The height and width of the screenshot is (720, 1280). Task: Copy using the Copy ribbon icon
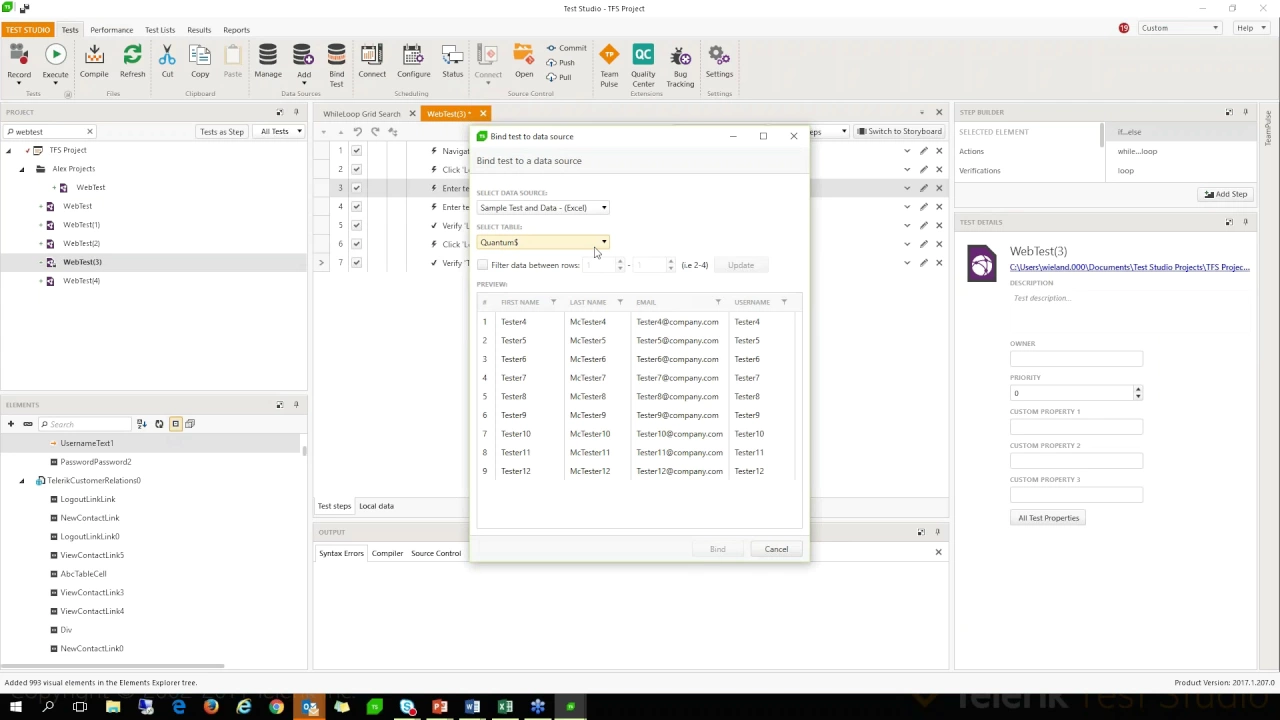200,62
